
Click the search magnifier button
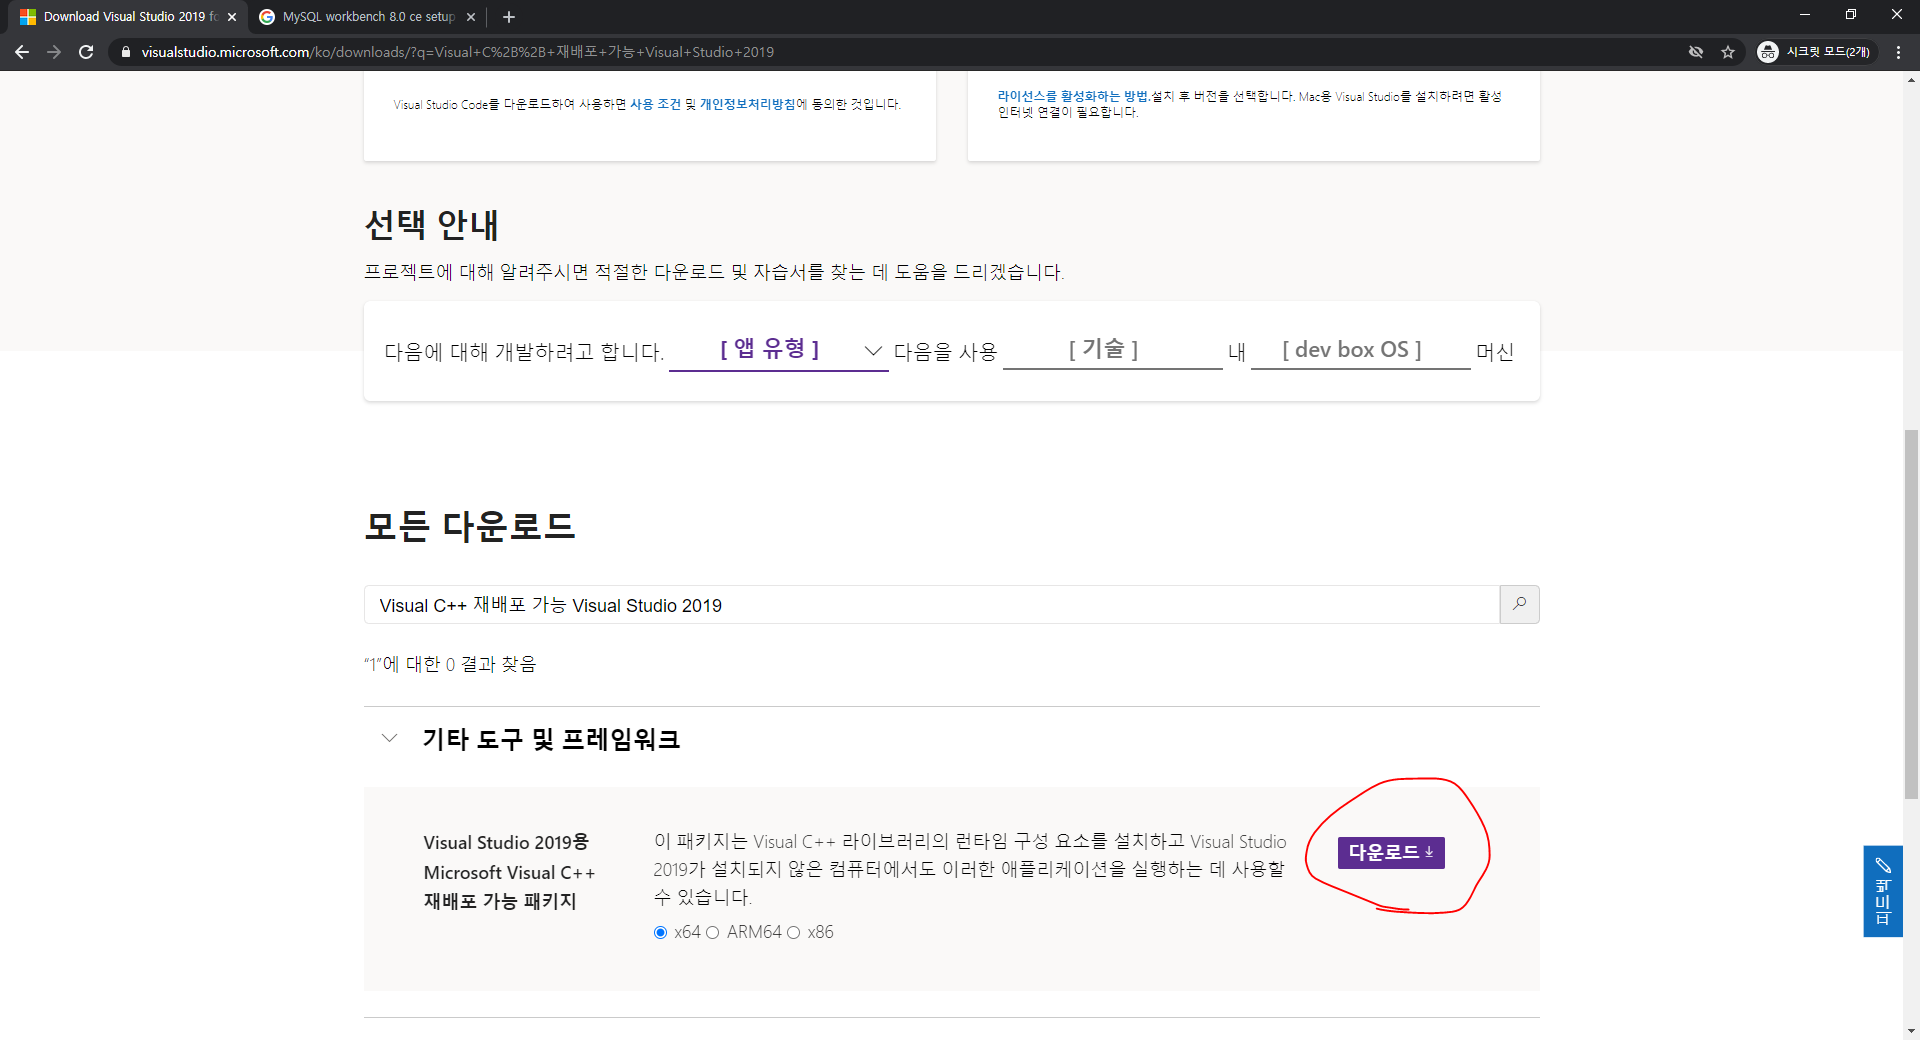1519,604
